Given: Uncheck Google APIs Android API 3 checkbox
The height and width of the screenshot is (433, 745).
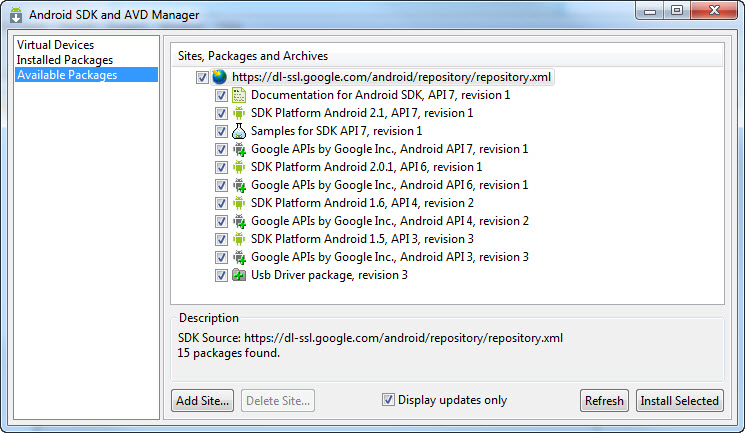Looking at the screenshot, I should click(221, 257).
